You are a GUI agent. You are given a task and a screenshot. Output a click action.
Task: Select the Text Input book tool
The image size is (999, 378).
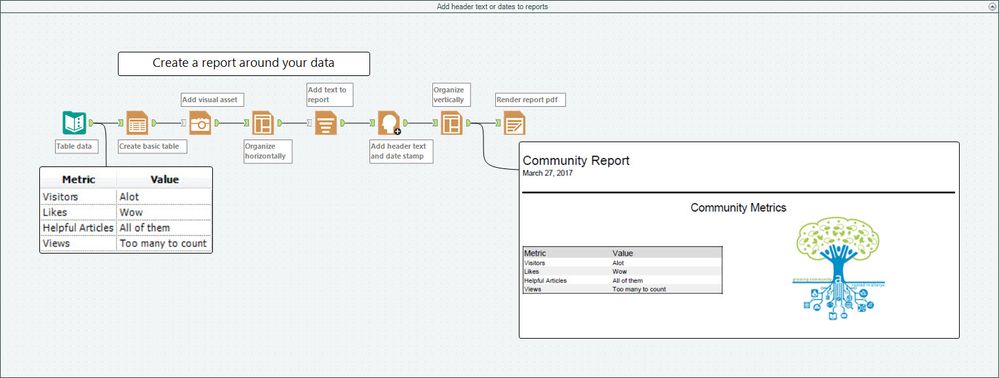[x=74, y=122]
